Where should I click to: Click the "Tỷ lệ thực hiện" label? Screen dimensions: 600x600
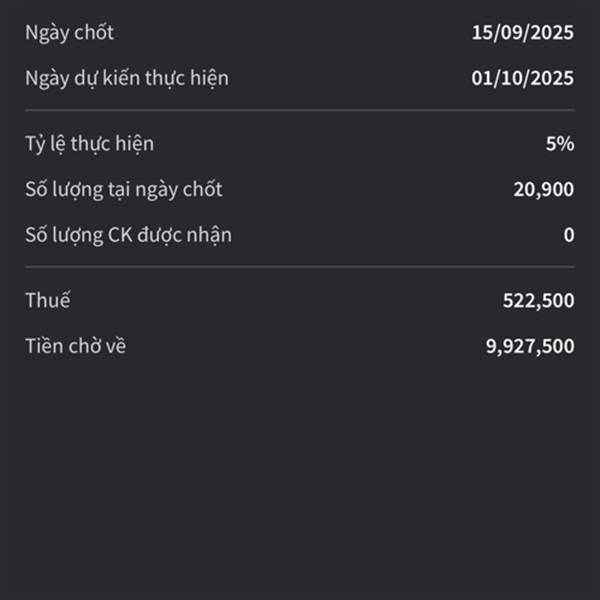pos(90,144)
